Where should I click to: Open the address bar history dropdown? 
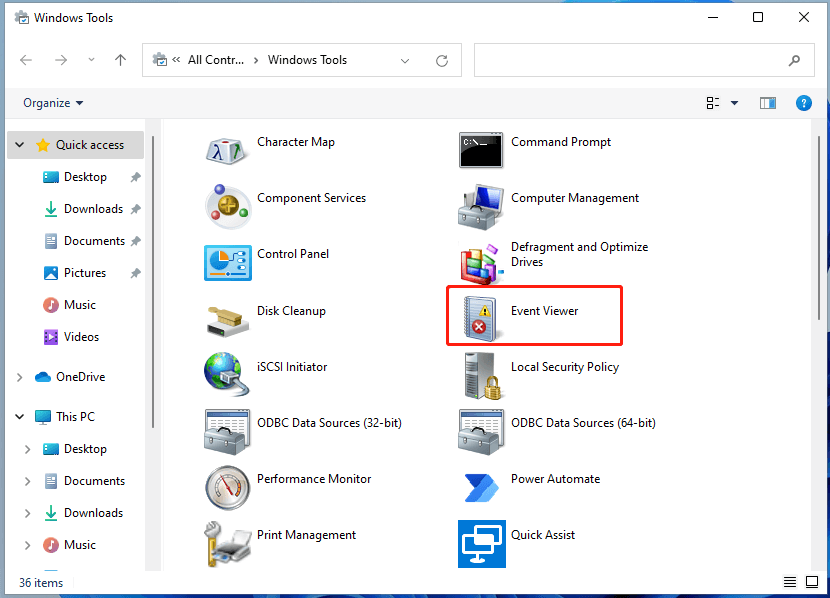click(405, 60)
